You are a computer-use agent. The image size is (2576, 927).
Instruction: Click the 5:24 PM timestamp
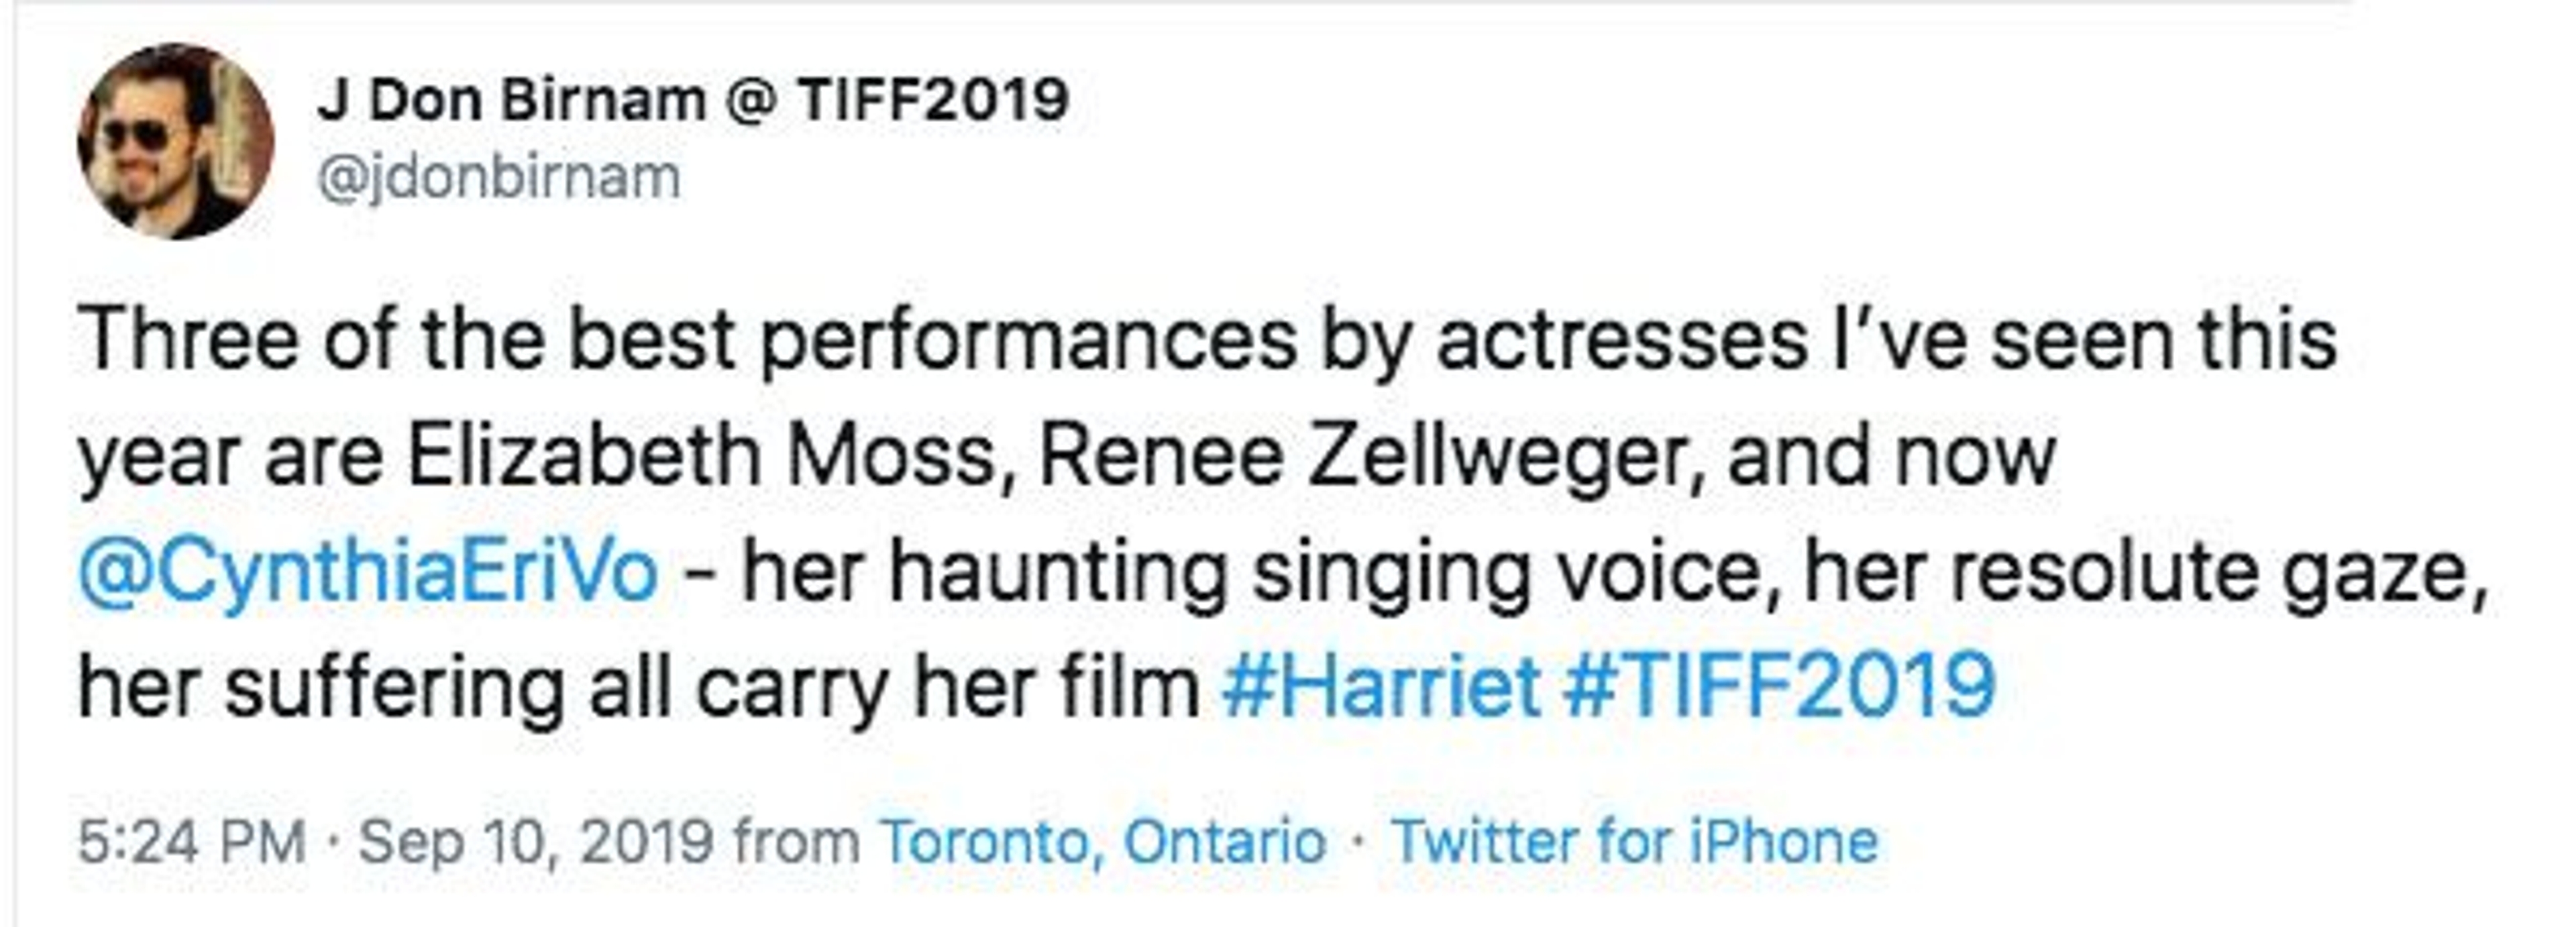191,842
